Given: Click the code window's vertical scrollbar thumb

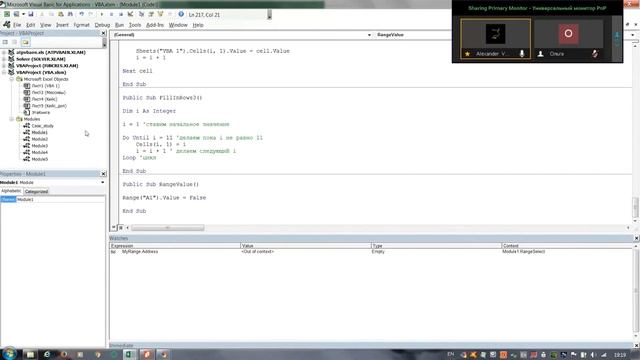Looking at the screenshot, I should coord(636,208).
